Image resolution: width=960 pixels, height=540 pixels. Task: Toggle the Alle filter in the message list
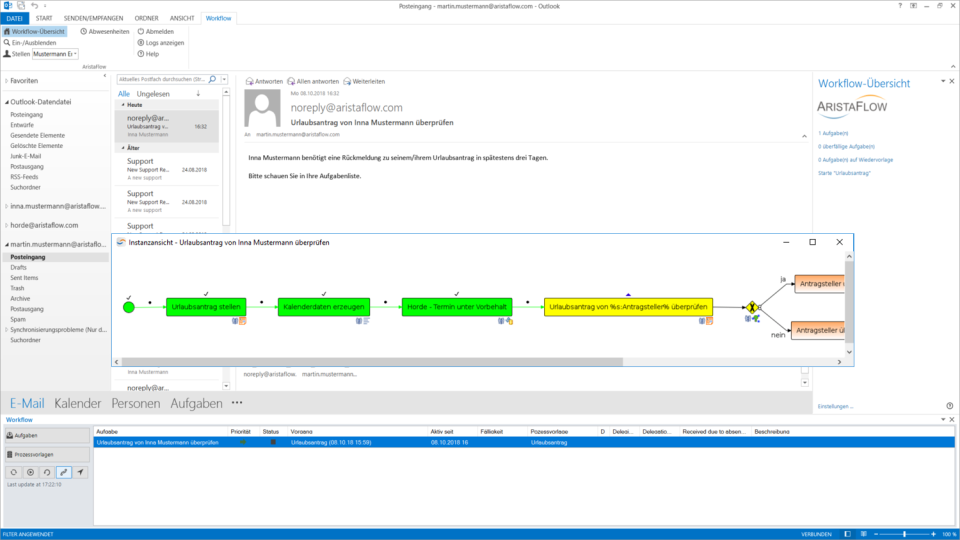click(124, 94)
